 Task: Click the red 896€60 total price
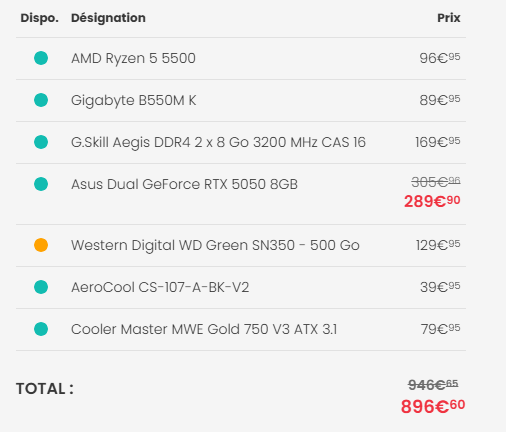tap(433, 406)
